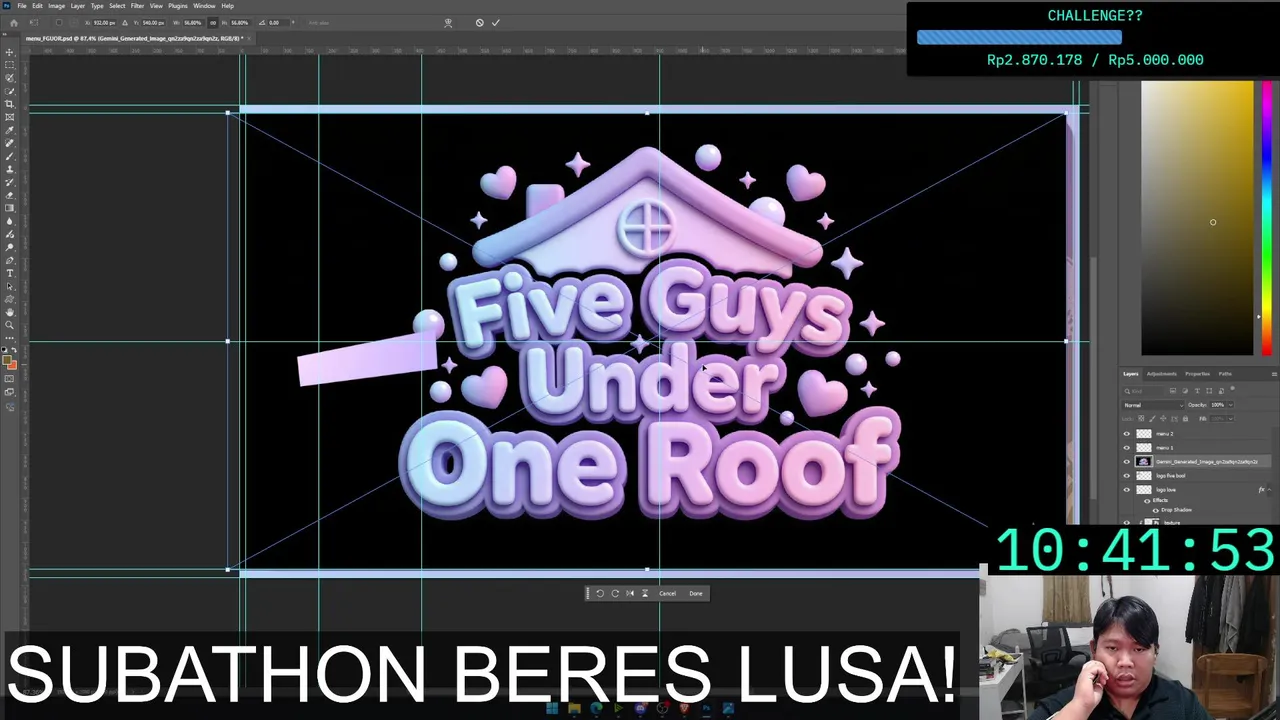Select the Move tool
The height and width of the screenshot is (720, 1280).
9,52
